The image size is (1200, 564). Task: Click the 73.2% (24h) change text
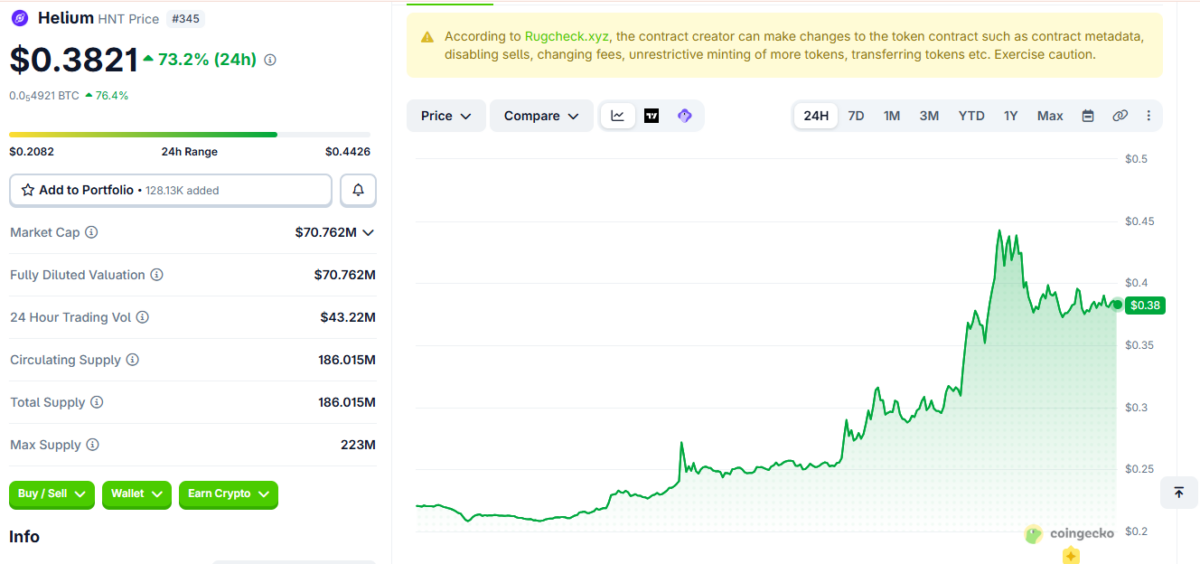click(x=207, y=60)
